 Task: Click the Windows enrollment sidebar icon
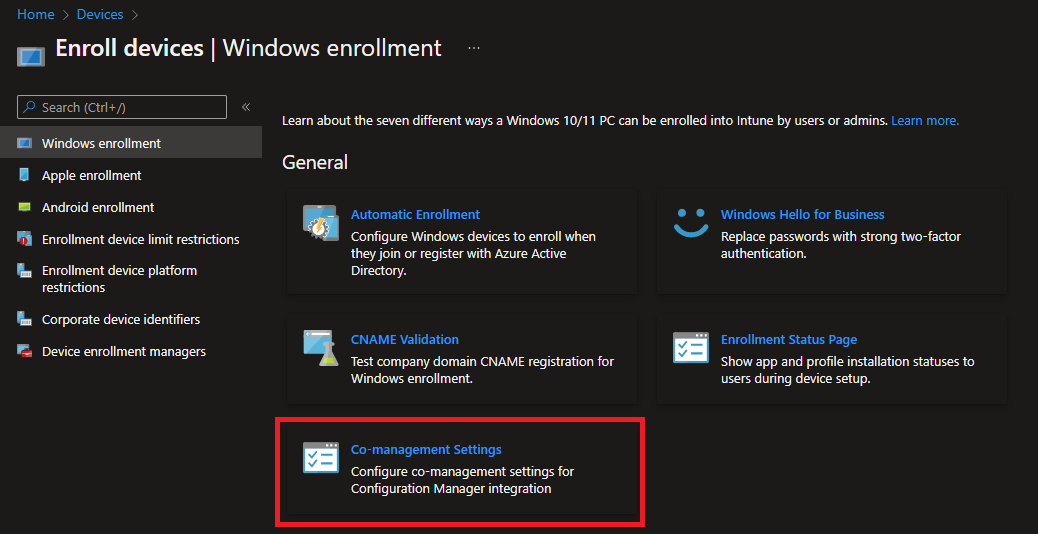[x=24, y=143]
